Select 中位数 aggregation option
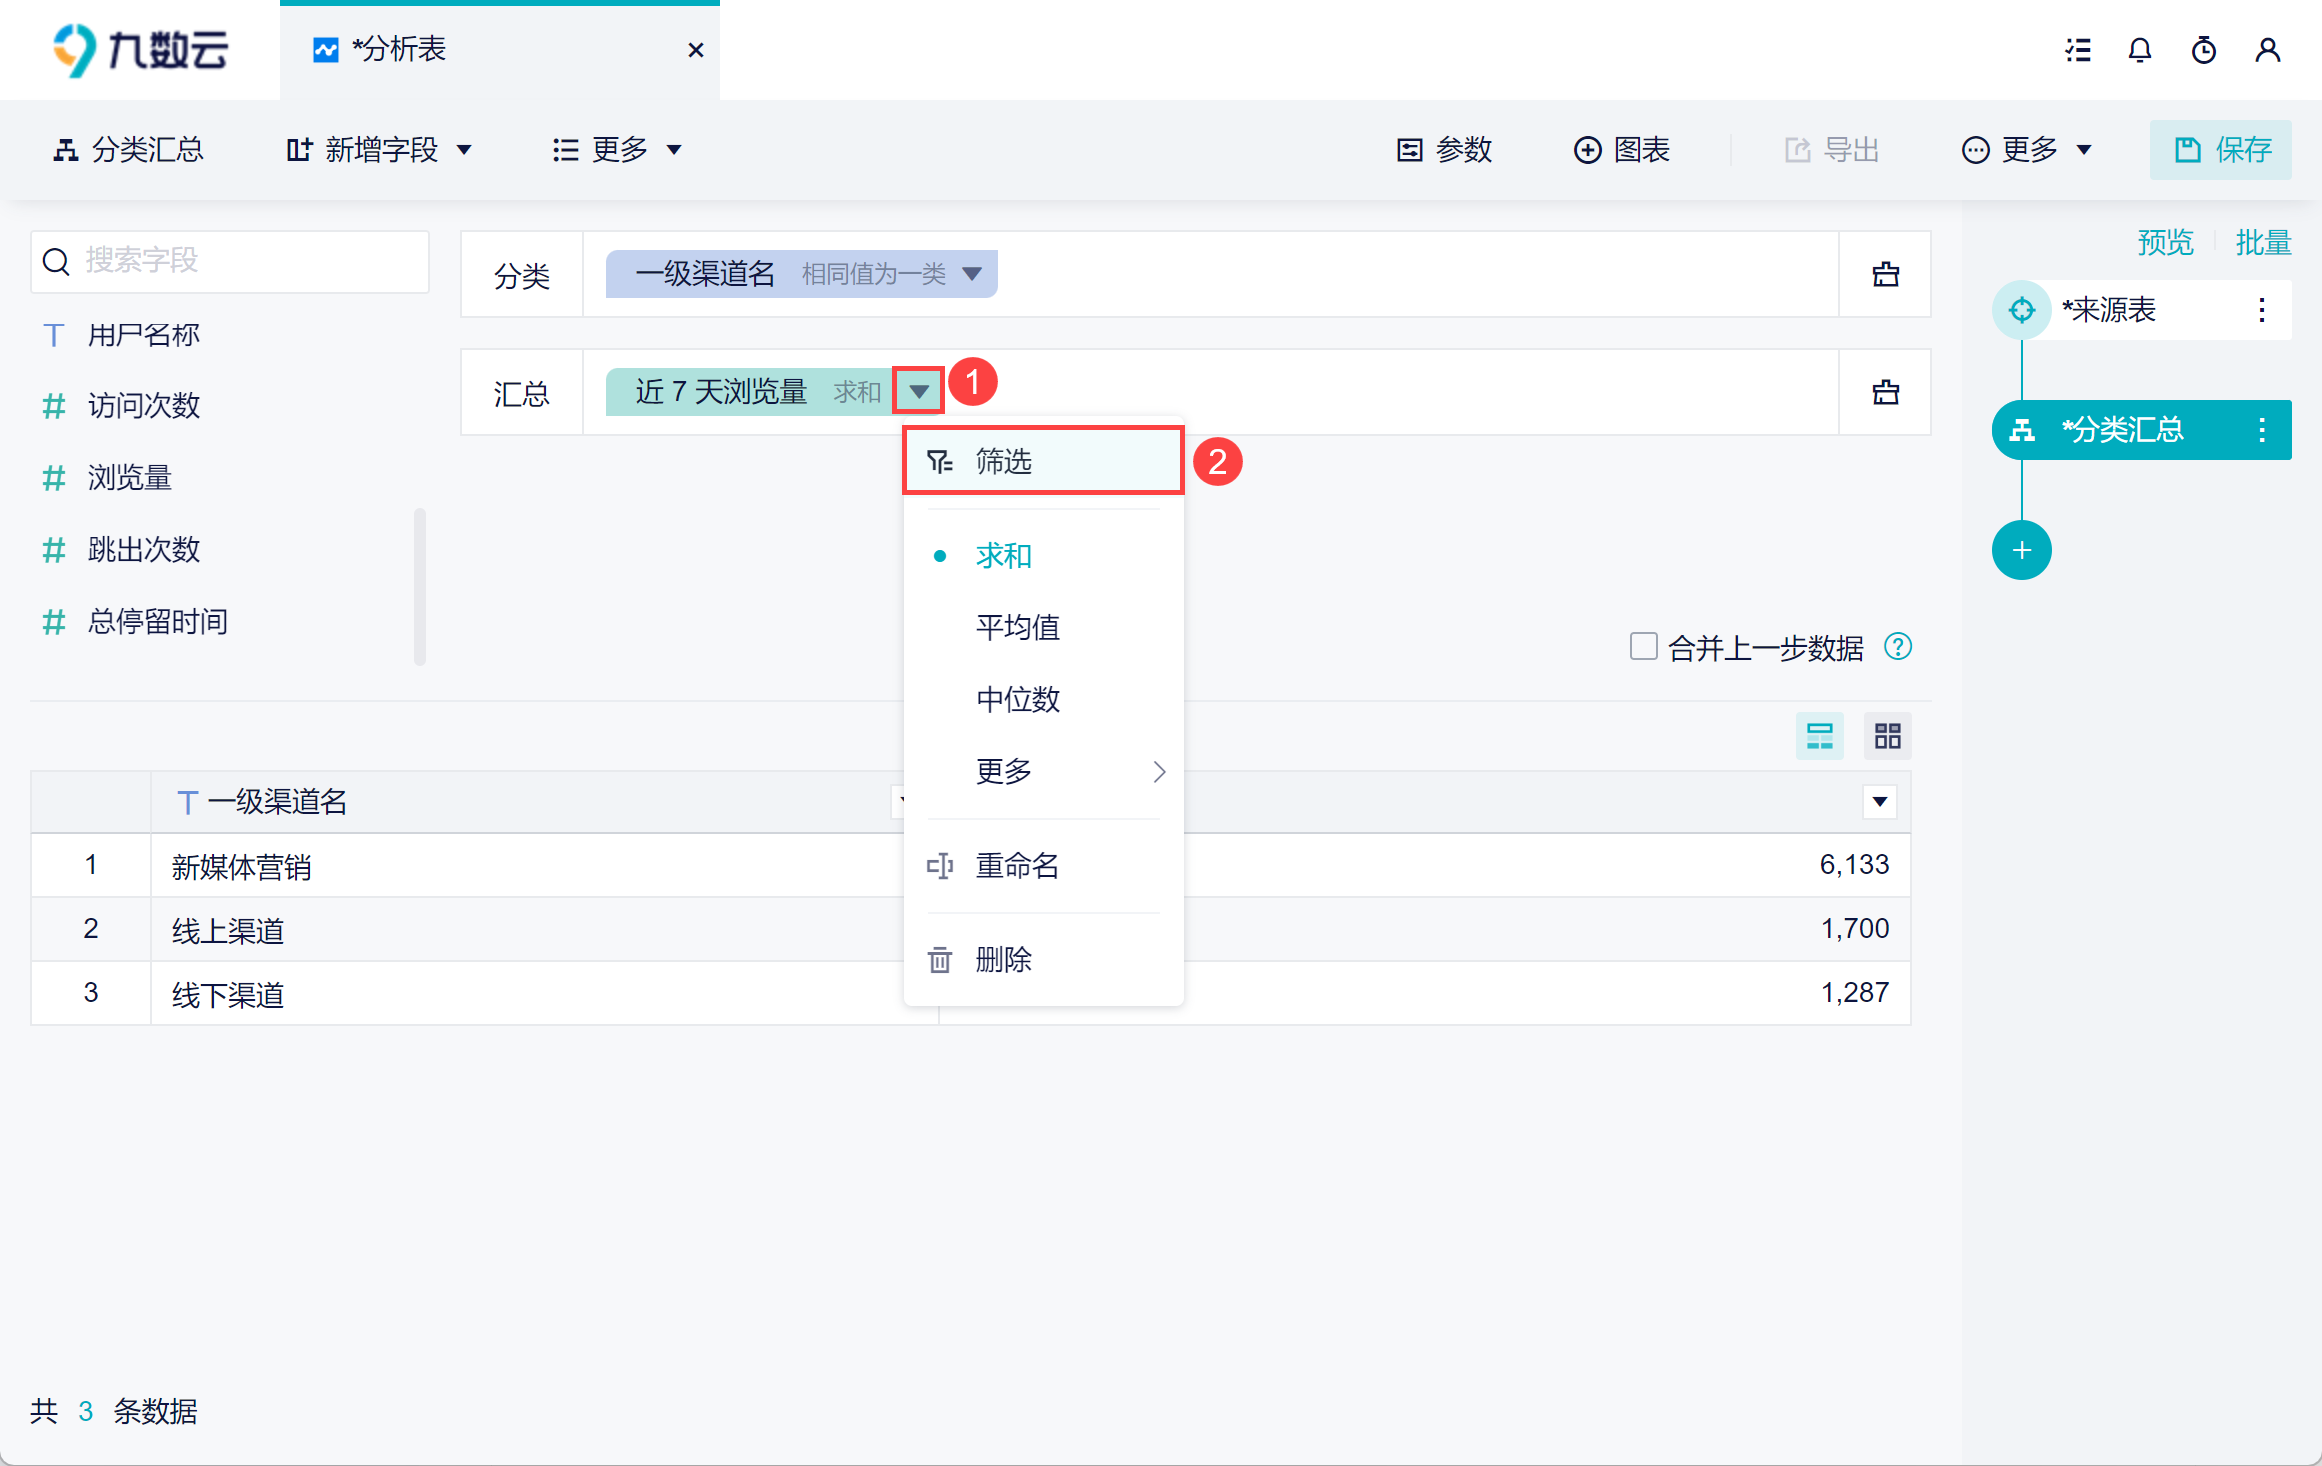 click(x=1018, y=699)
